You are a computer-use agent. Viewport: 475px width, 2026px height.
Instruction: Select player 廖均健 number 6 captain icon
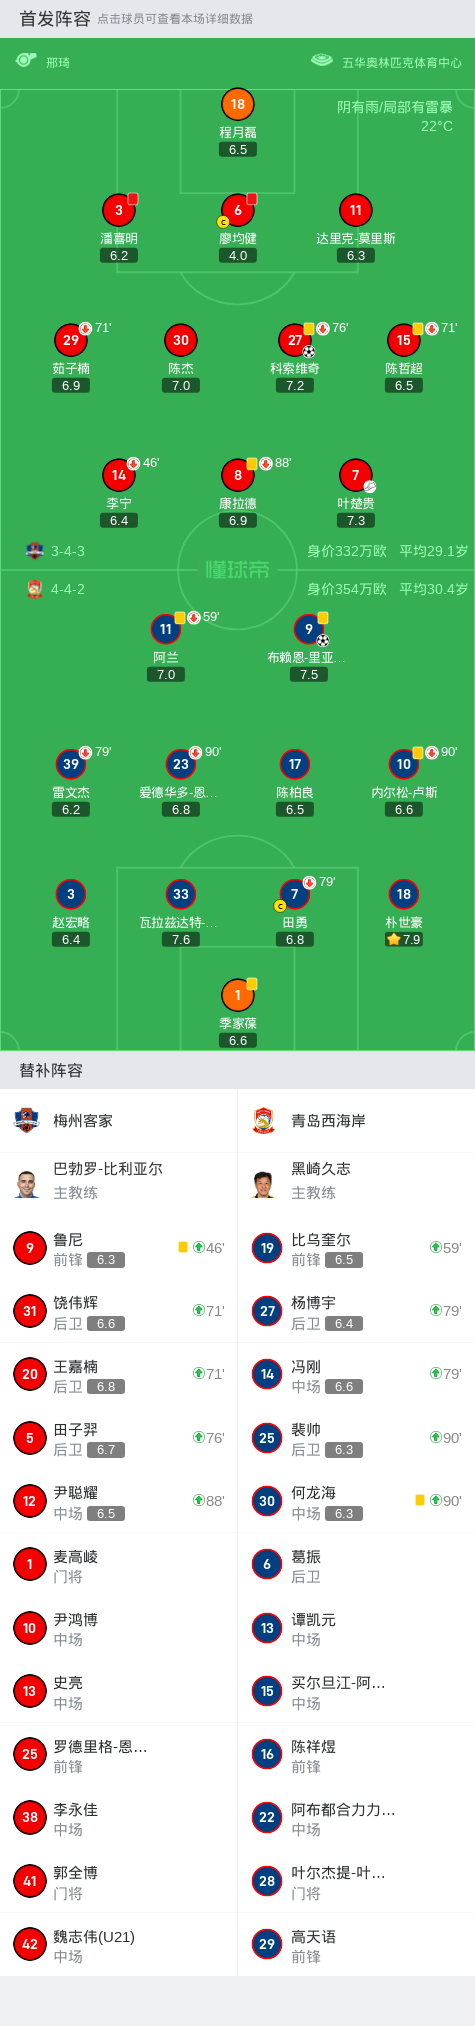(238, 210)
